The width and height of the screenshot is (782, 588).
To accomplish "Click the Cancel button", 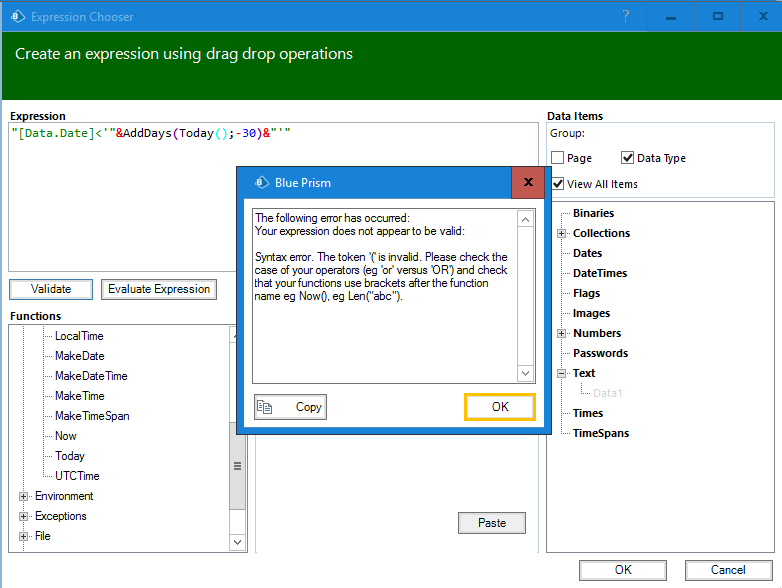I will (x=729, y=570).
